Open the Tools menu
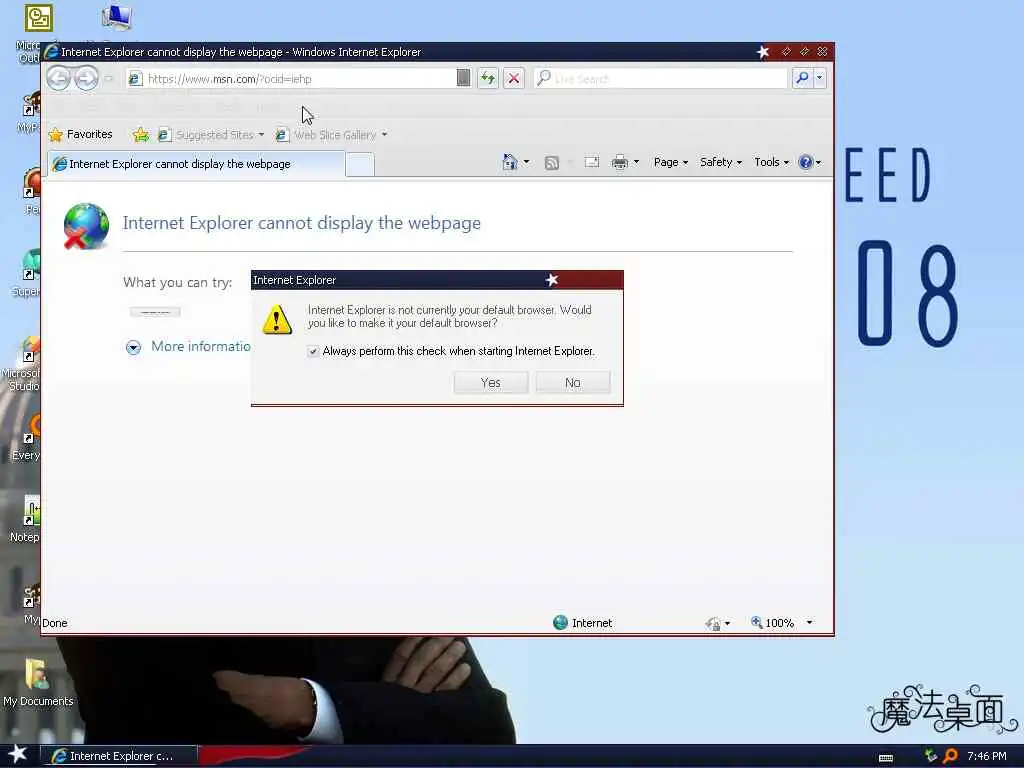The image size is (1024, 768). (x=771, y=162)
